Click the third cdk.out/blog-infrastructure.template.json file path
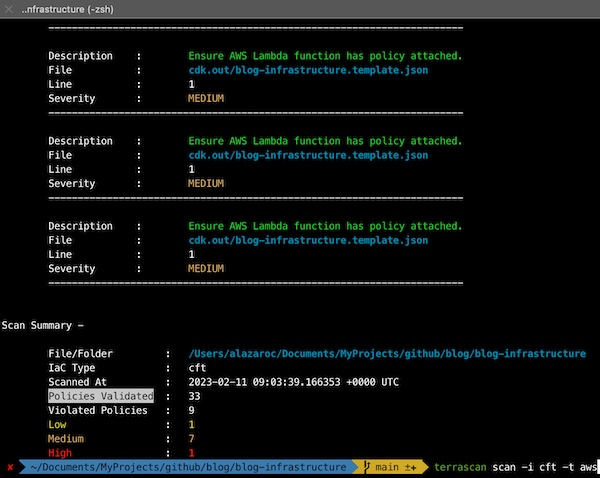This screenshot has width=600, height=478. click(308, 240)
